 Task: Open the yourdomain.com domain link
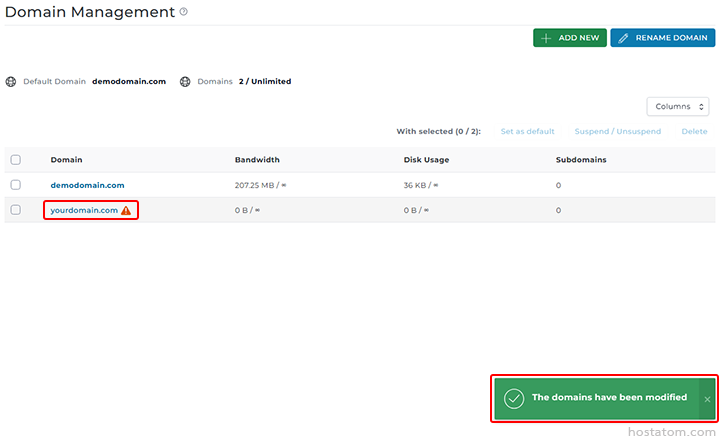pos(84,210)
